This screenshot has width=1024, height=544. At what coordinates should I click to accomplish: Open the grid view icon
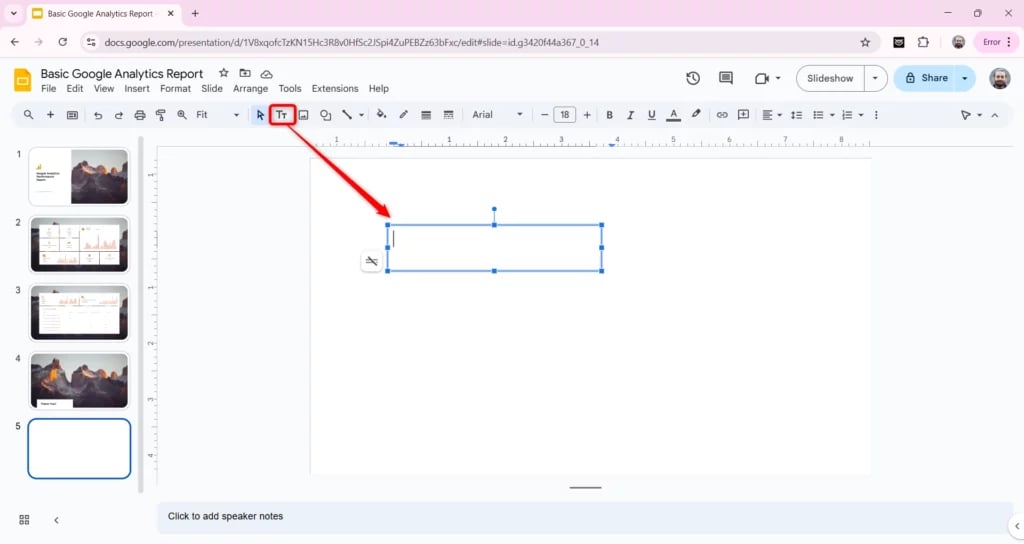[24, 520]
